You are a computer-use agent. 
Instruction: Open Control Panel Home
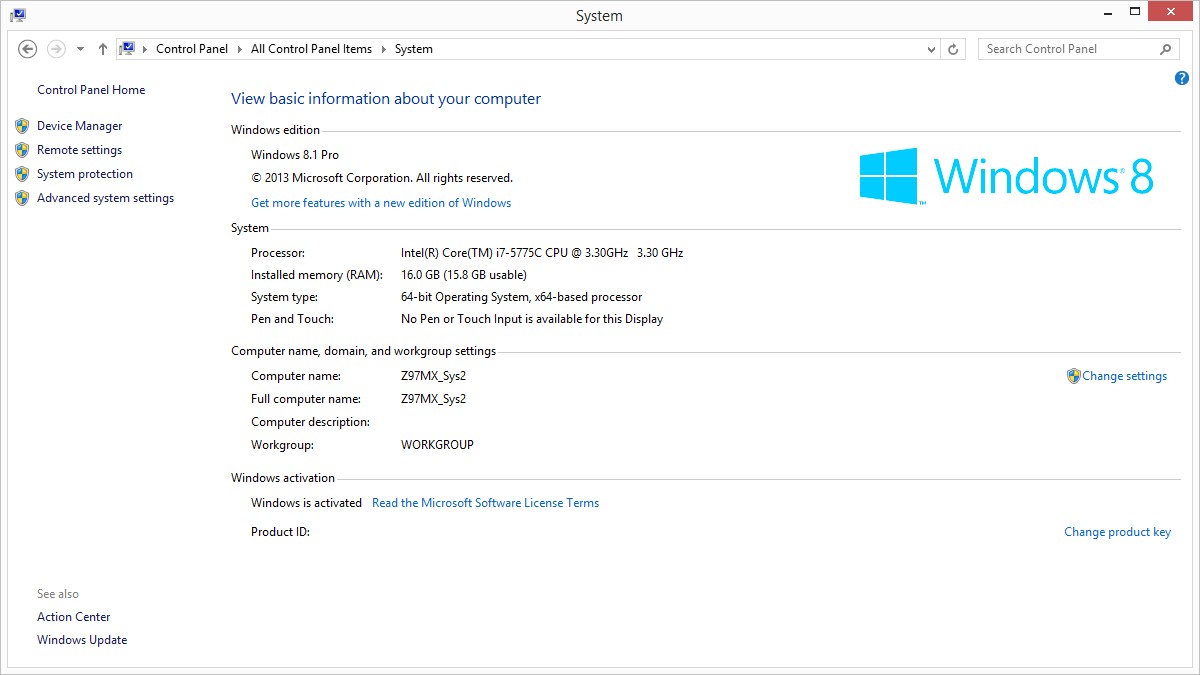tap(91, 90)
